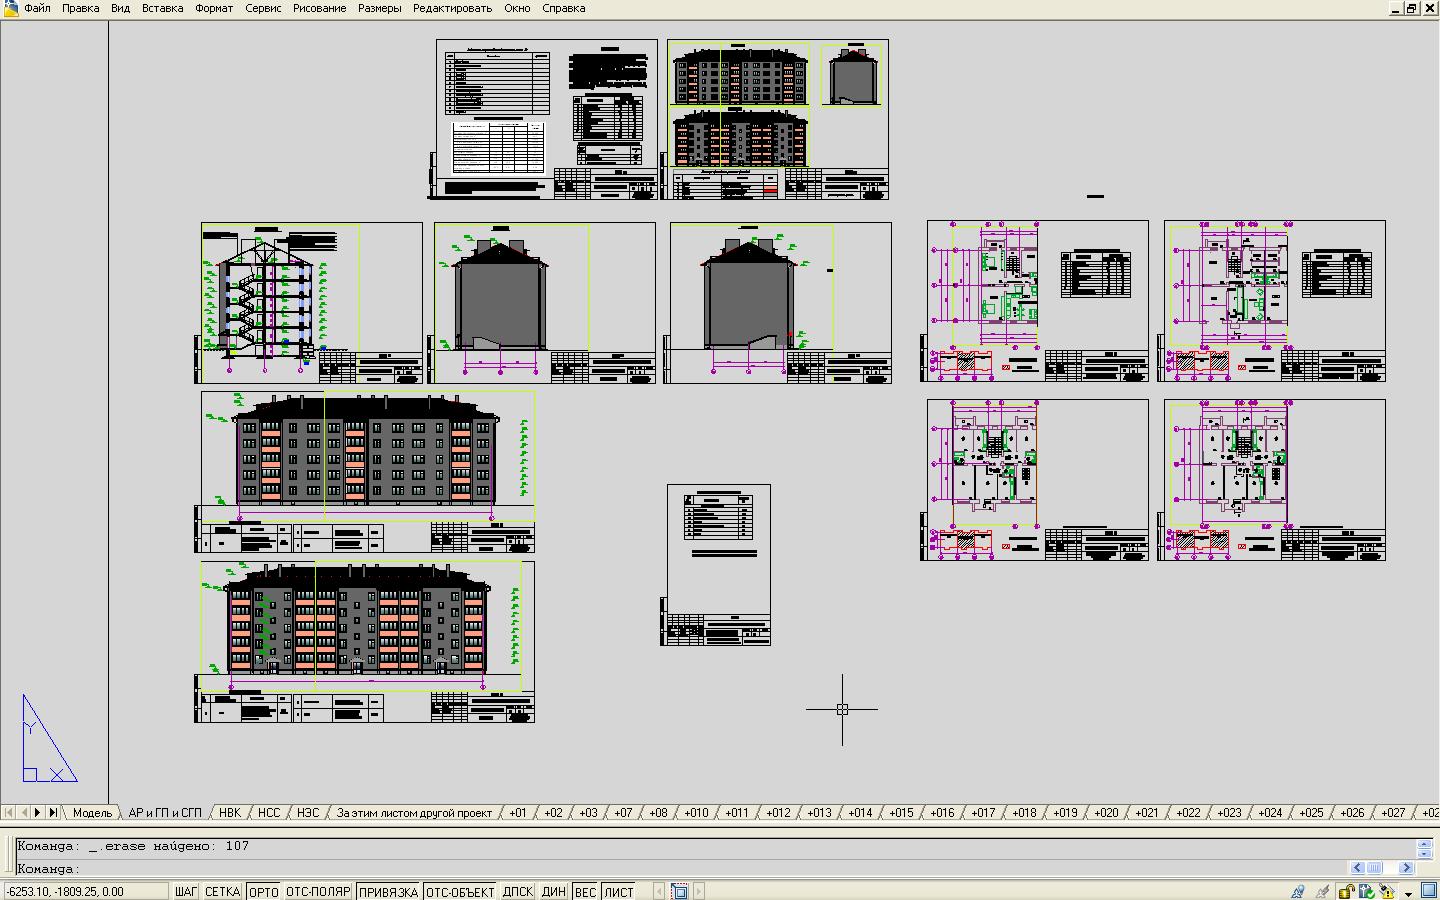The width and height of the screenshot is (1440, 900).
Task: Jump to the last layout tab arrow
Action: coord(53,813)
